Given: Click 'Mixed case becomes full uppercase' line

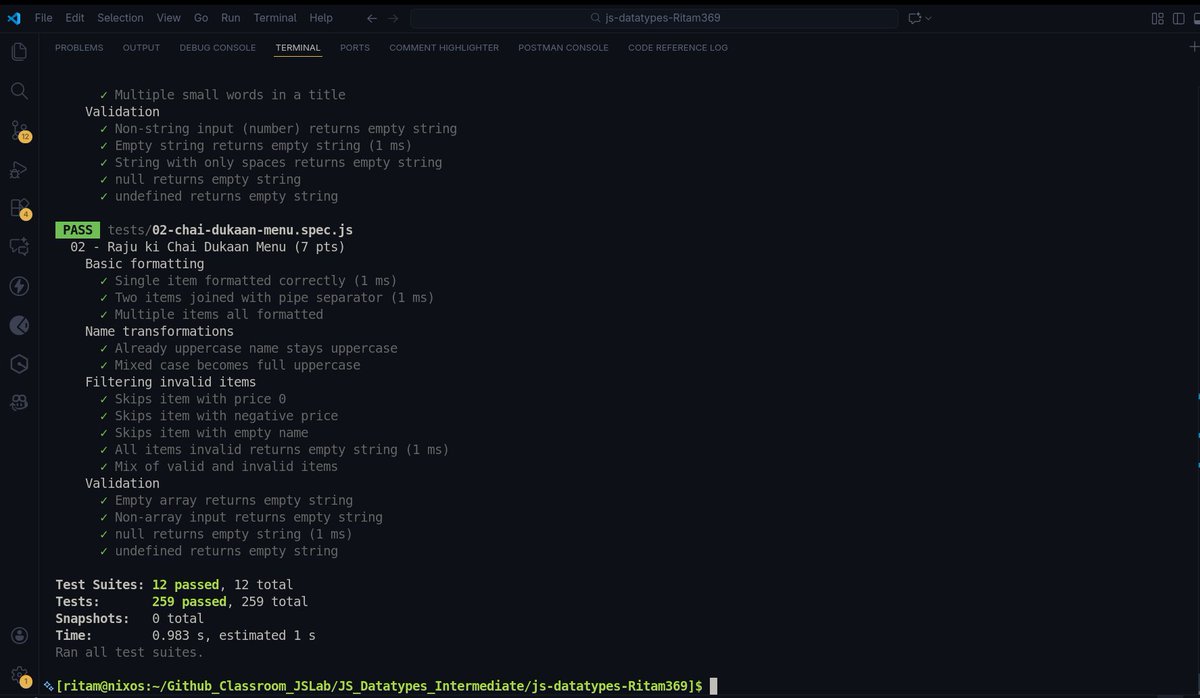Looking at the screenshot, I should [230, 365].
